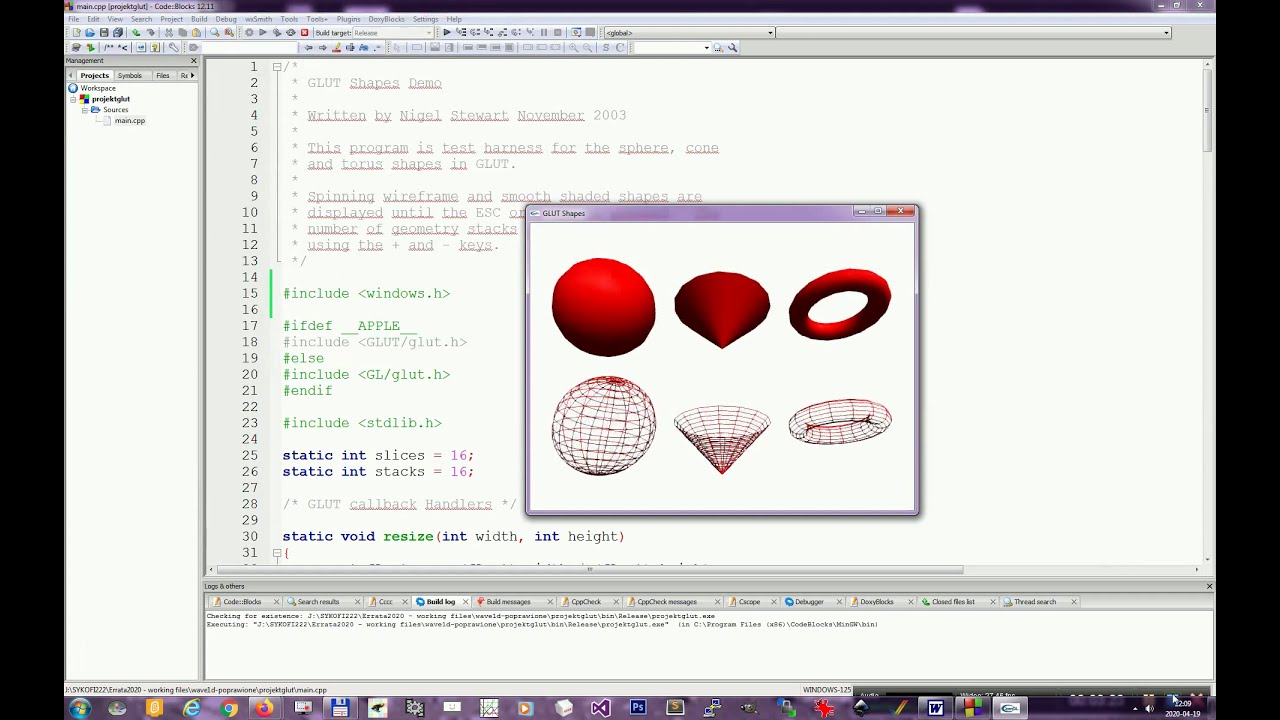Click the Open file toolbar icon
The width and height of the screenshot is (1280, 720).
pos(90,32)
